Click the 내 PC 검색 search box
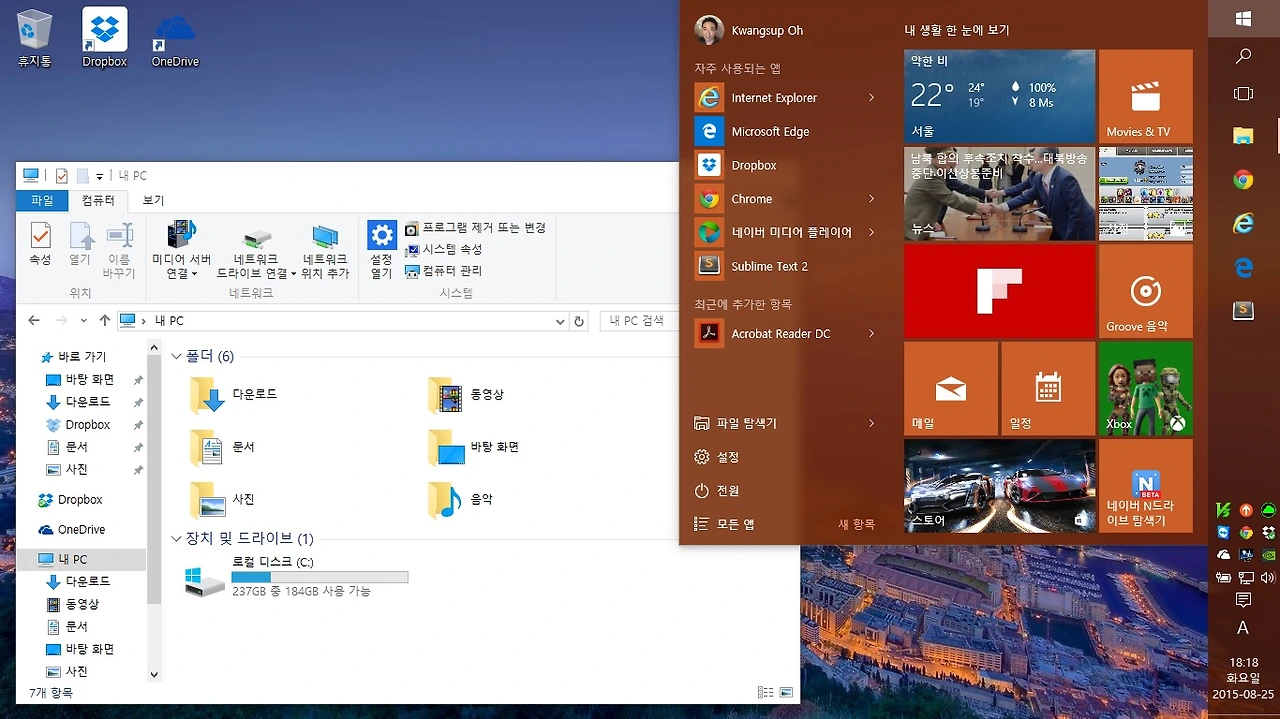Image resolution: width=1280 pixels, height=719 pixels. 640,321
